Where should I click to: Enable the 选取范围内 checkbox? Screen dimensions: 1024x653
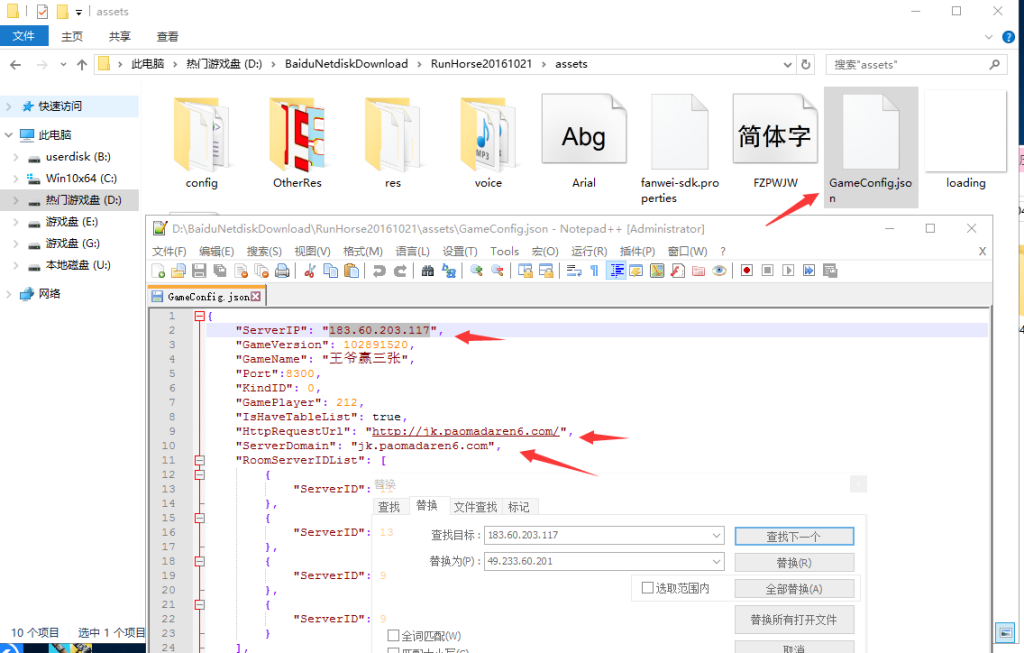tap(647, 588)
